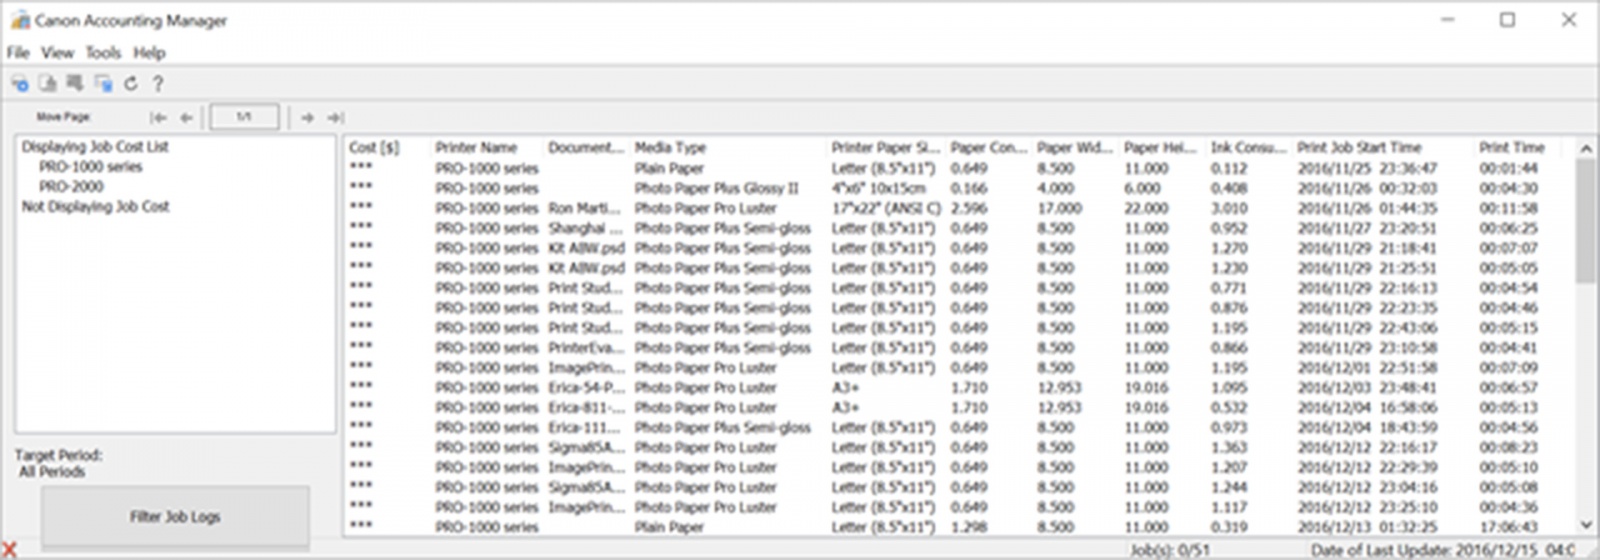Click the Canon Accounting Manager title icon

(20, 20)
